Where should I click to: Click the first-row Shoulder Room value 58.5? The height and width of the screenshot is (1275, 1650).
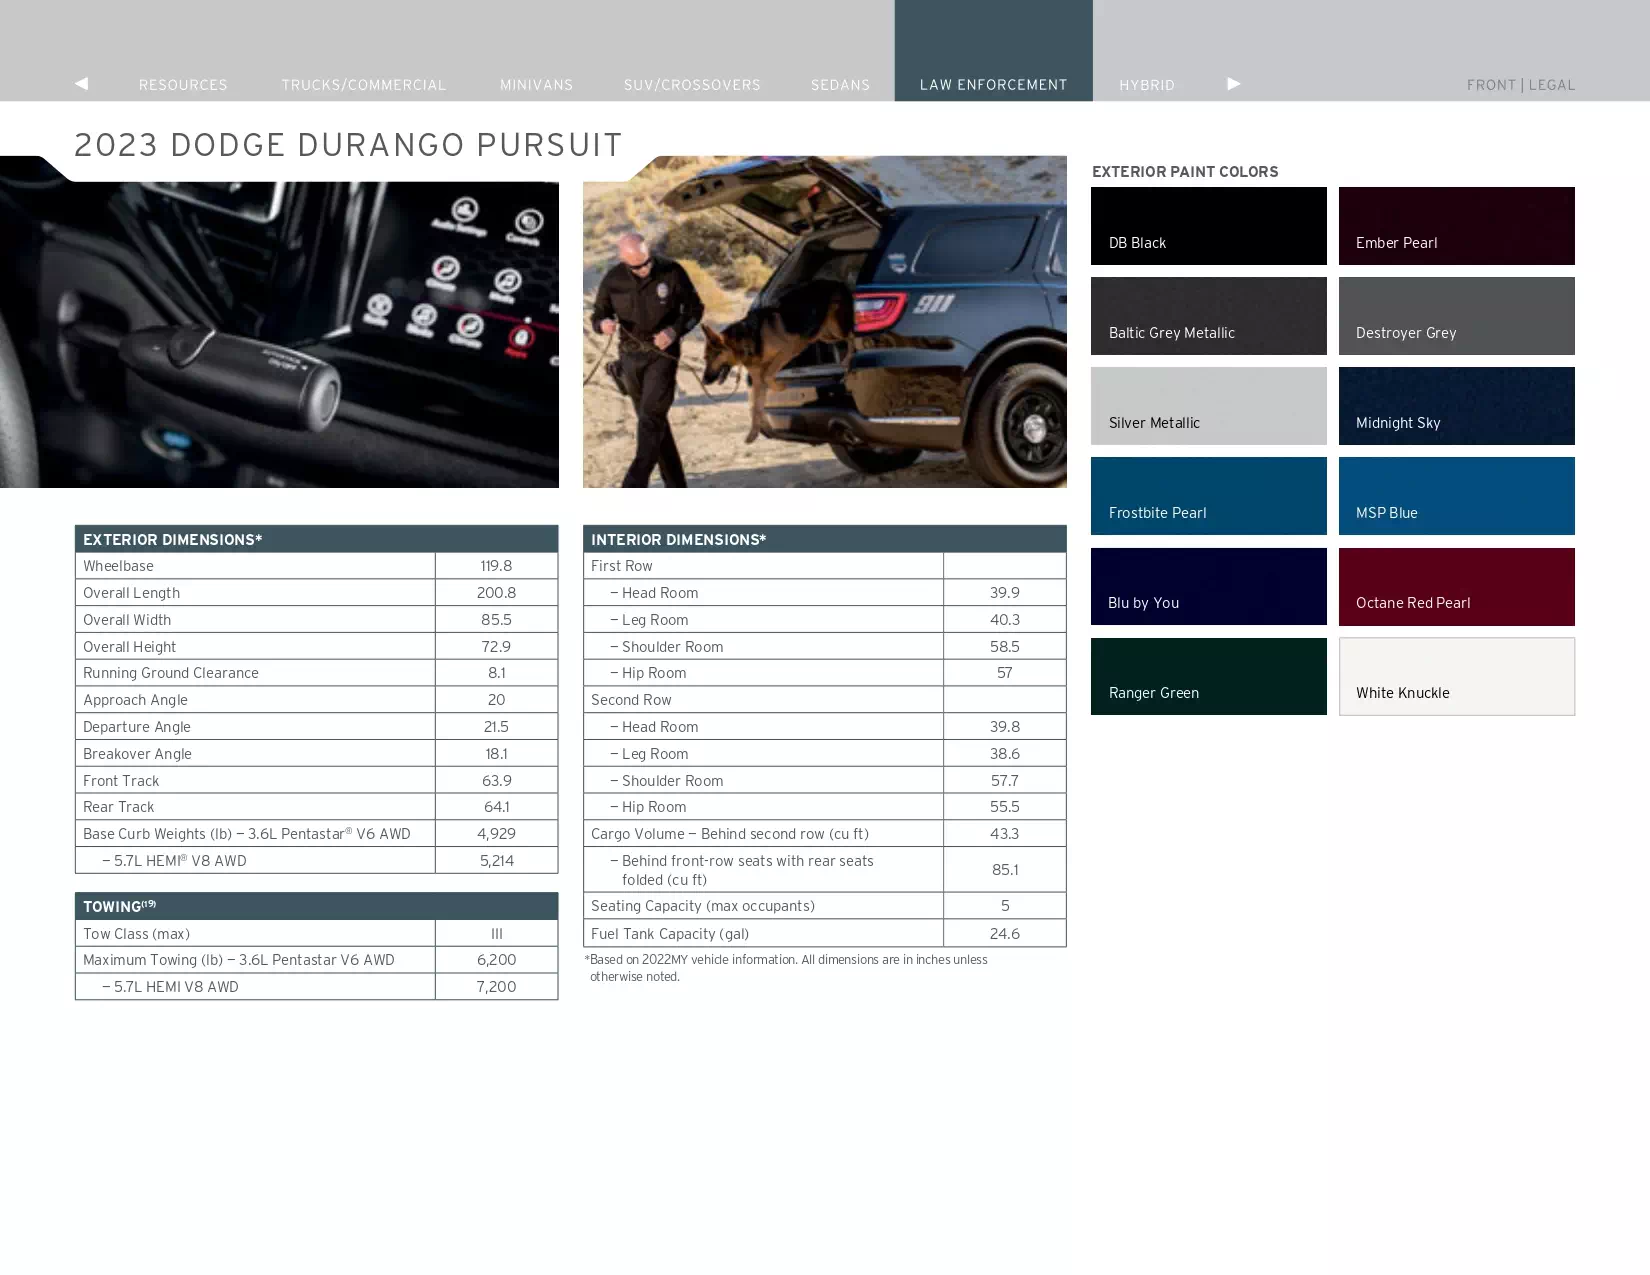click(x=1005, y=647)
